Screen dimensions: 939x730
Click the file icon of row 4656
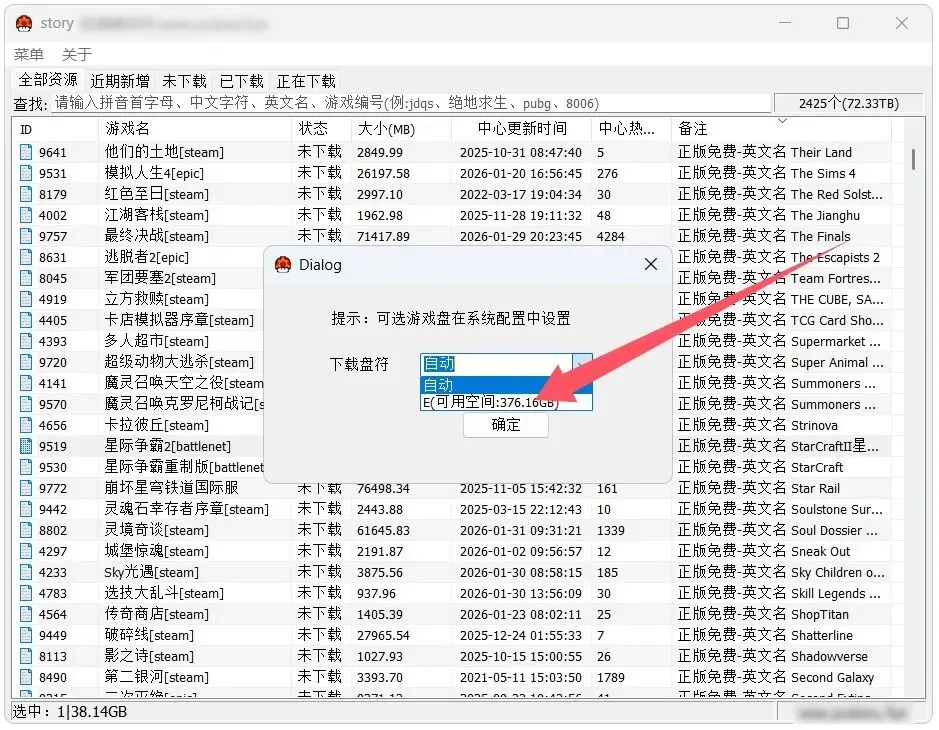click(x=26, y=425)
